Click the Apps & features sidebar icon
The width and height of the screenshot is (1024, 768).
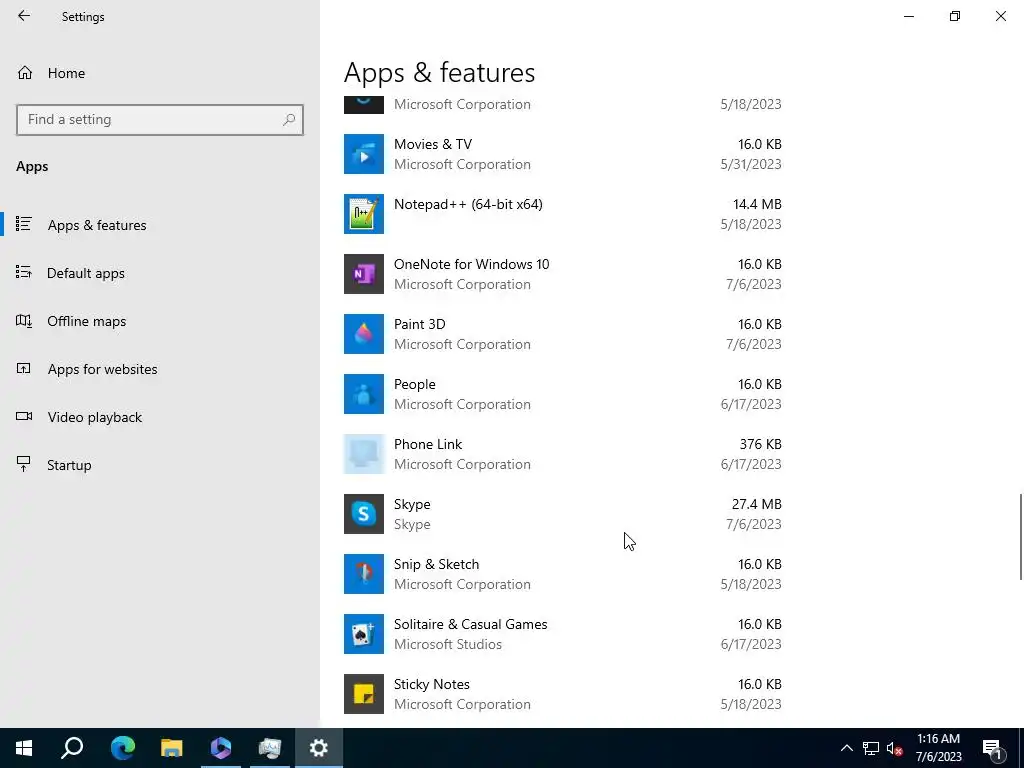[24, 224]
